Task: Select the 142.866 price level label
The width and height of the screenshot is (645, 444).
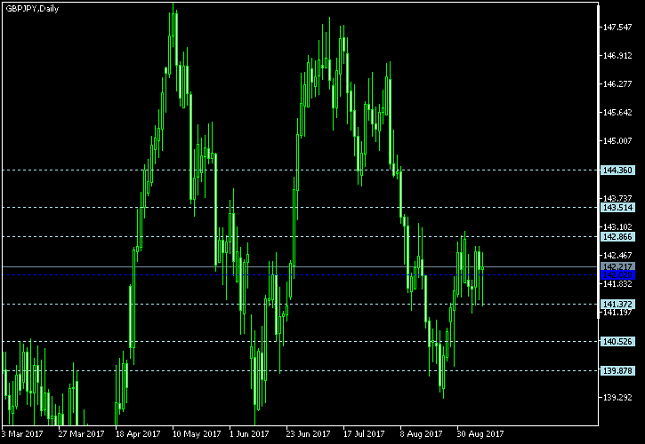Action: click(618, 237)
